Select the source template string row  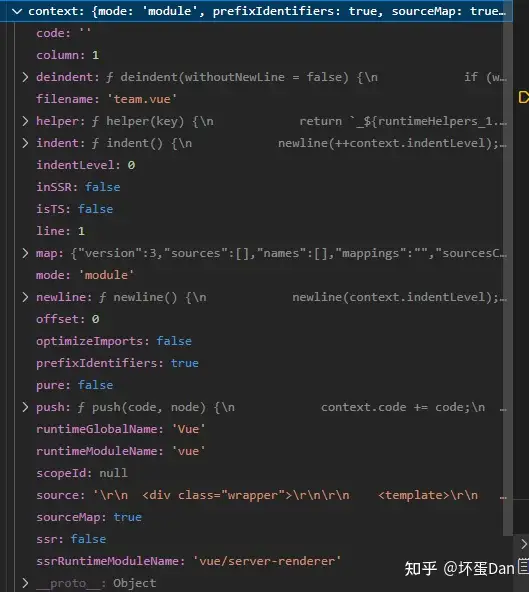(x=271, y=495)
